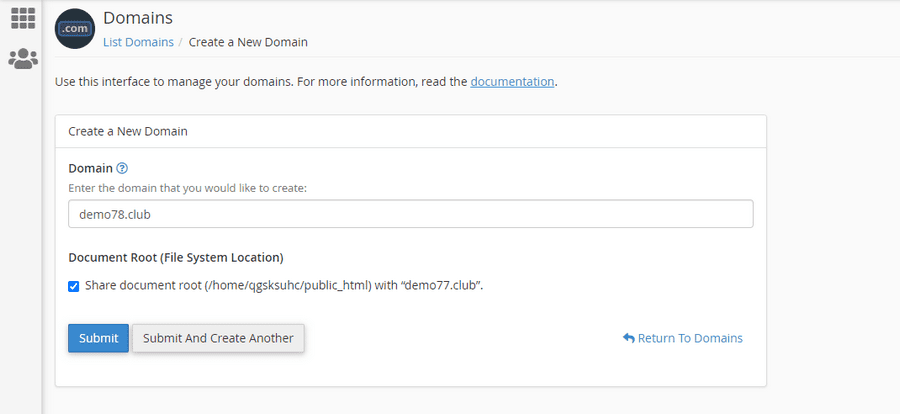Click the Document Root (File System Location) label
The width and height of the screenshot is (900, 414).
(x=176, y=258)
